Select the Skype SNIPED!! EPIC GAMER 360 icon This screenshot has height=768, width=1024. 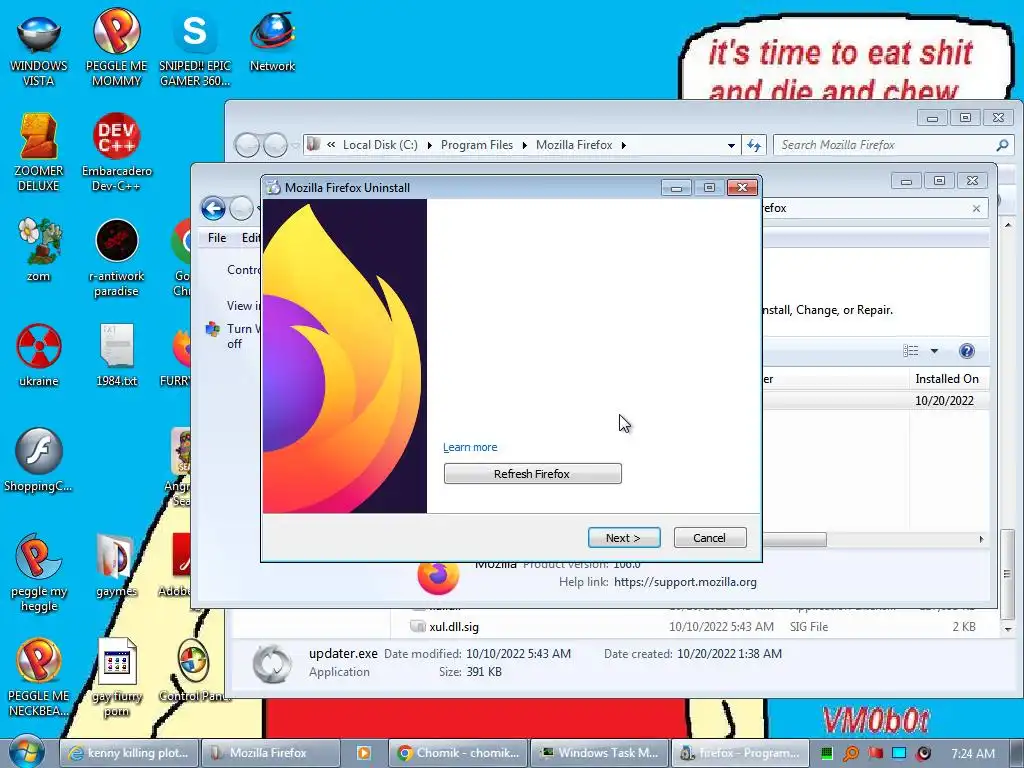pyautogui.click(x=195, y=50)
